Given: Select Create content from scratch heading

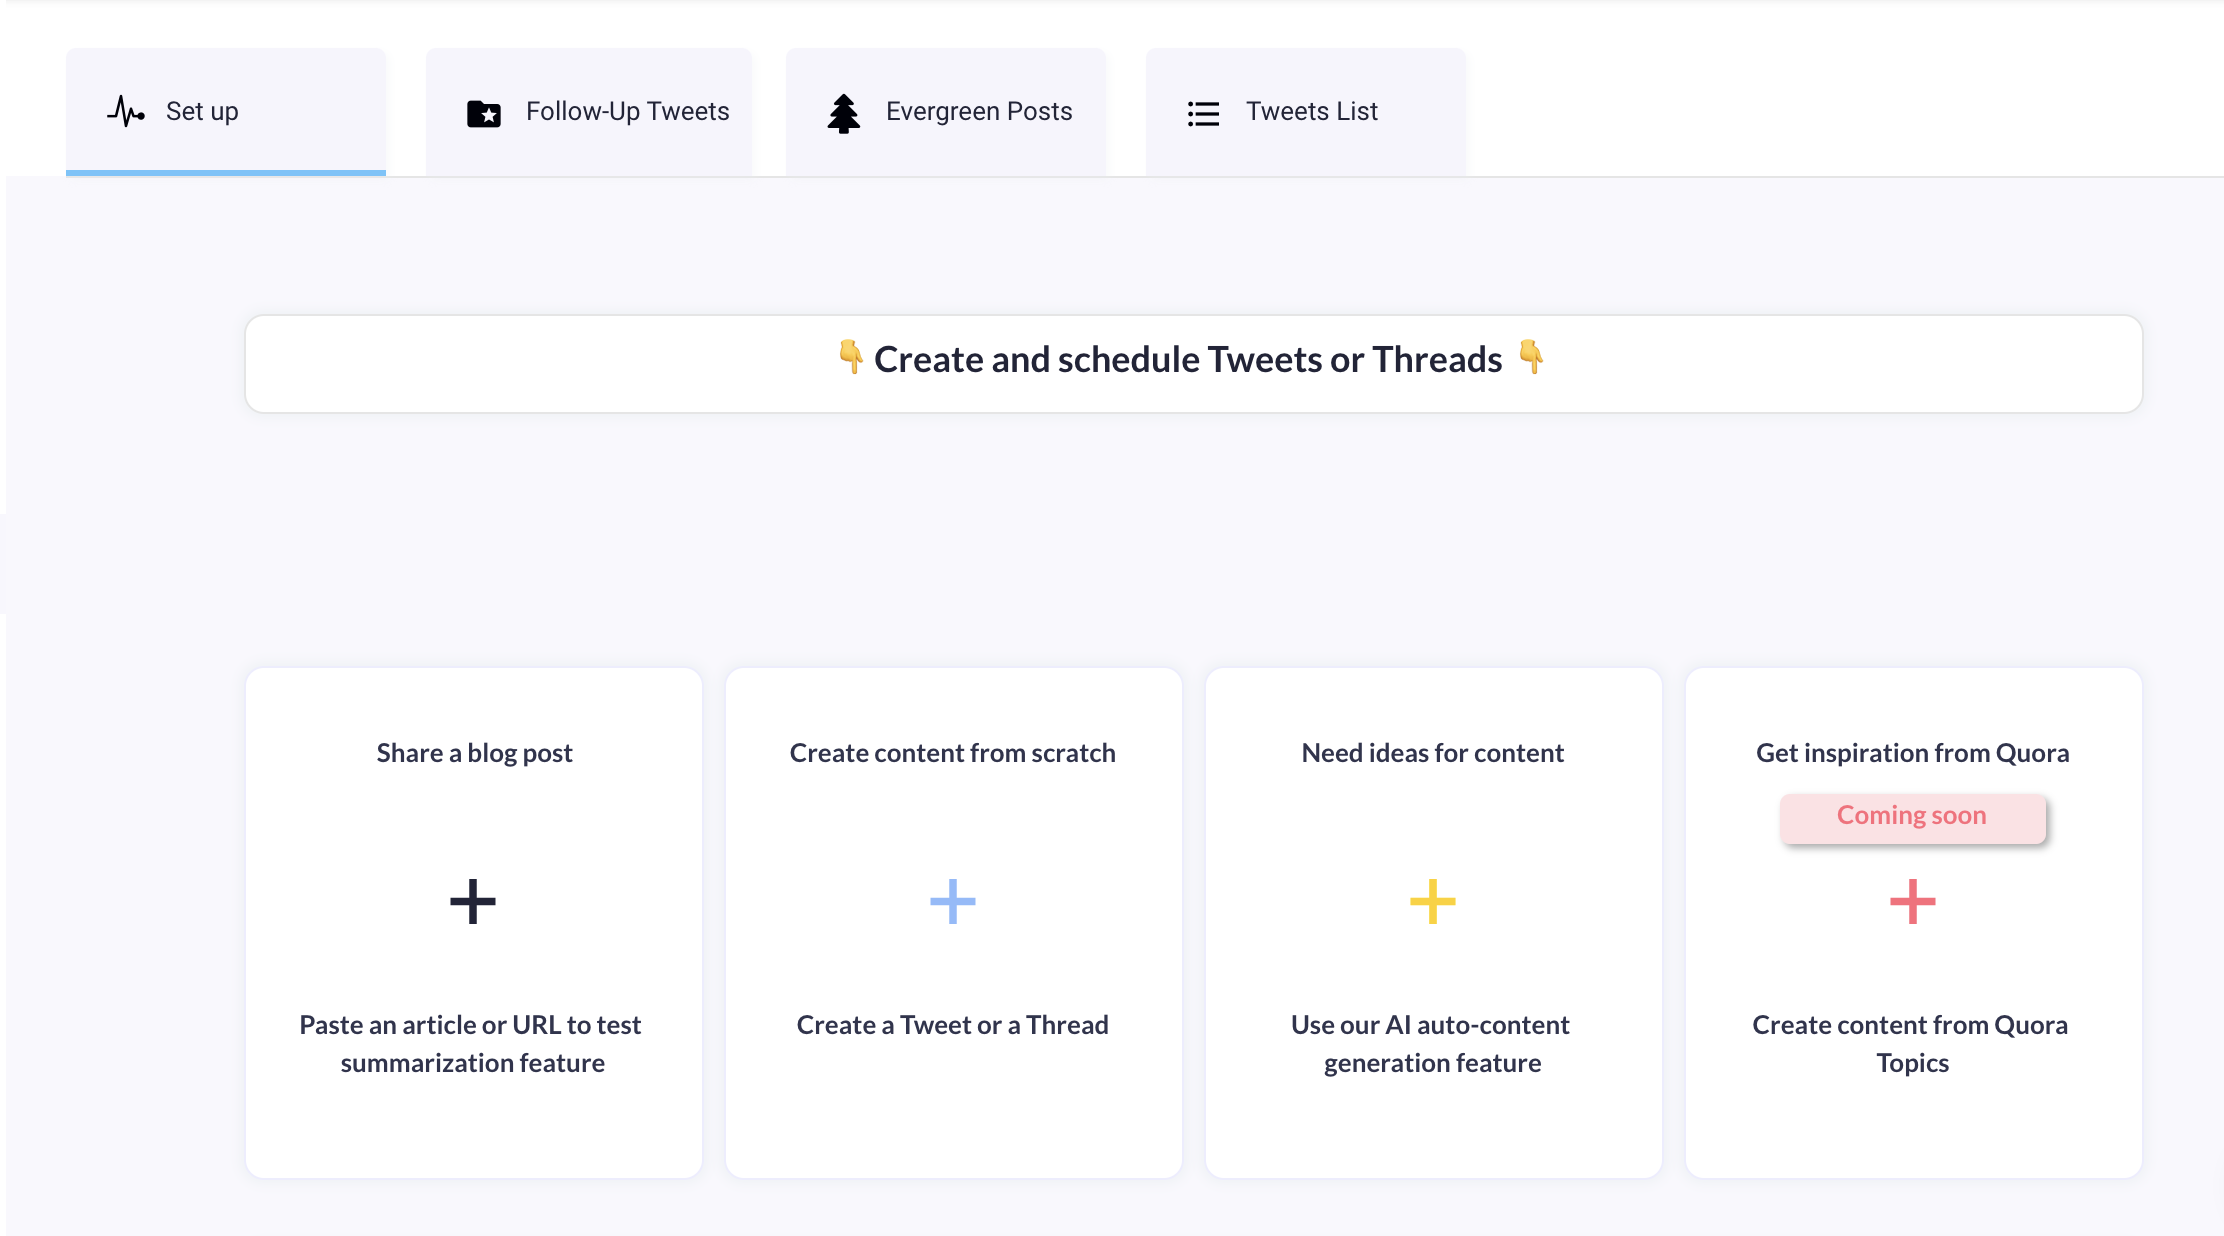Looking at the screenshot, I should point(952,753).
